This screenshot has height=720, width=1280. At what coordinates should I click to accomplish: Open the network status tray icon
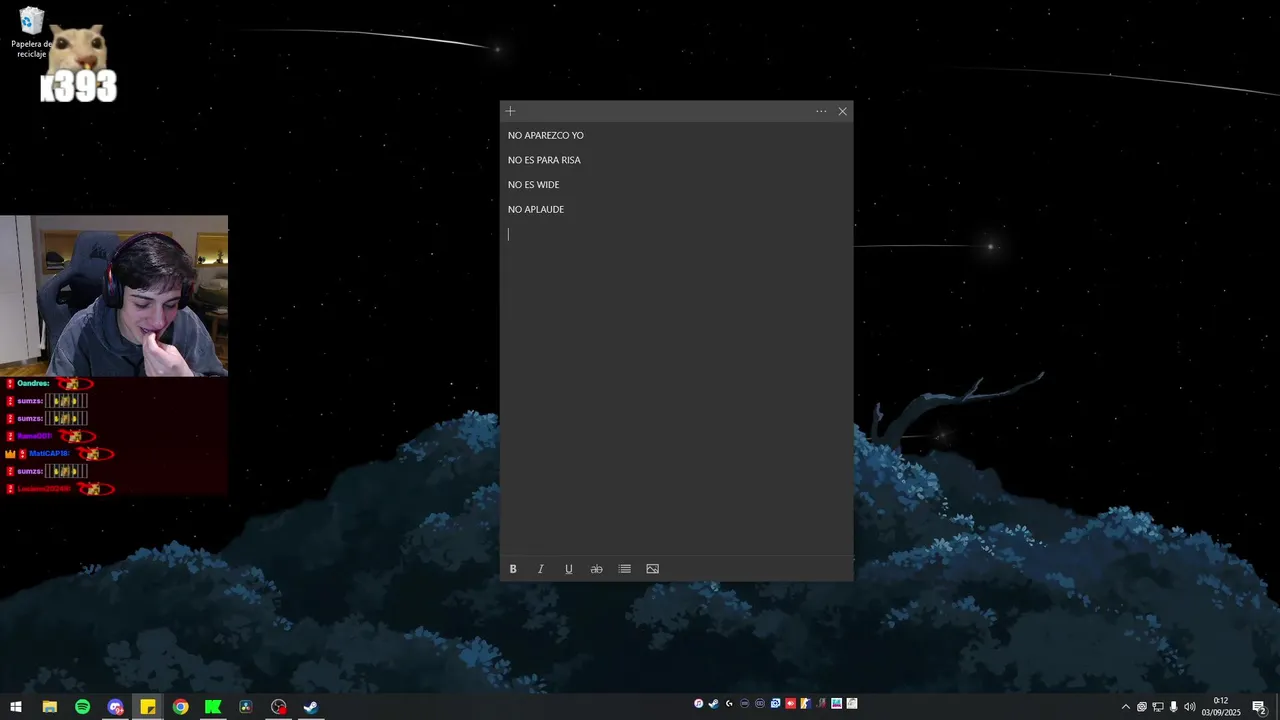[x=1158, y=707]
